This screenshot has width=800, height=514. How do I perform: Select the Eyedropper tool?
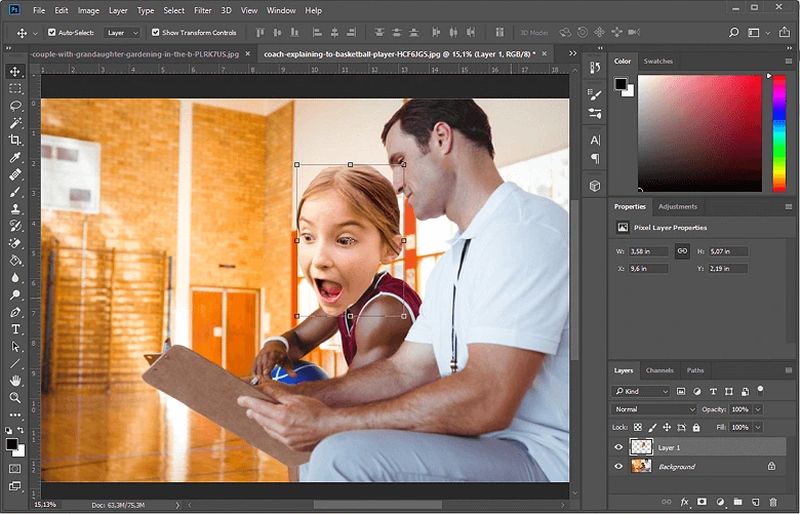point(16,157)
